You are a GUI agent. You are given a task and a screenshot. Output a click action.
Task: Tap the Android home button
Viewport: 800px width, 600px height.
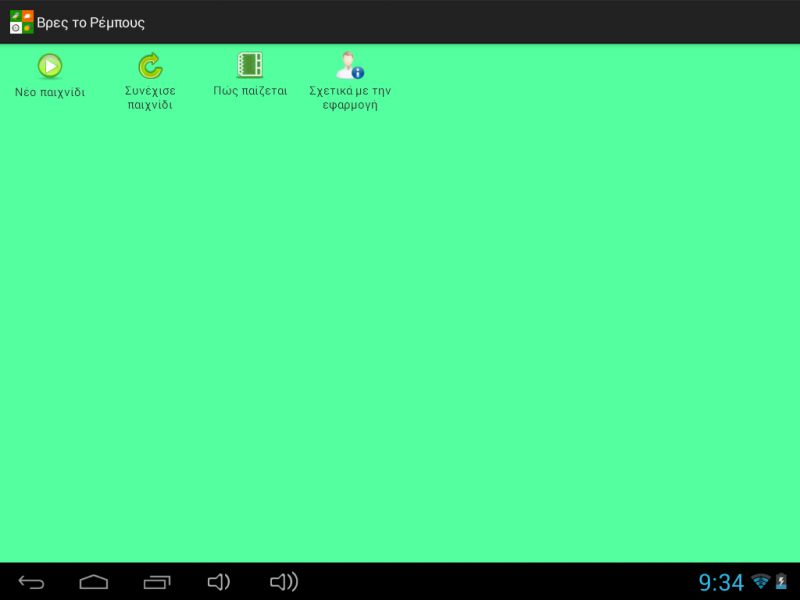(x=94, y=582)
